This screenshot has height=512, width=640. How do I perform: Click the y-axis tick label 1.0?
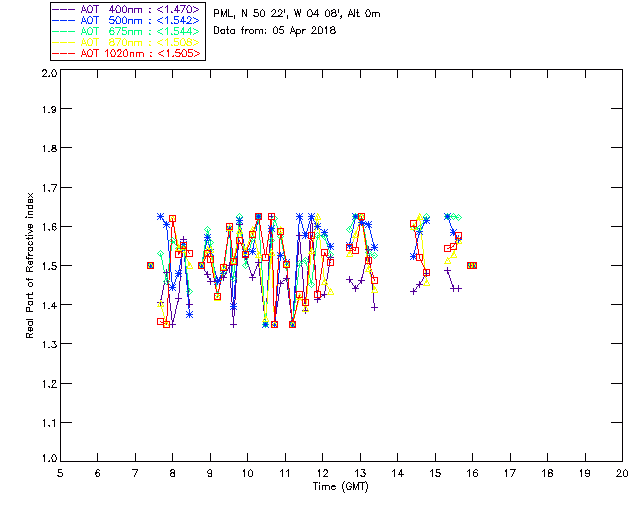(49, 458)
